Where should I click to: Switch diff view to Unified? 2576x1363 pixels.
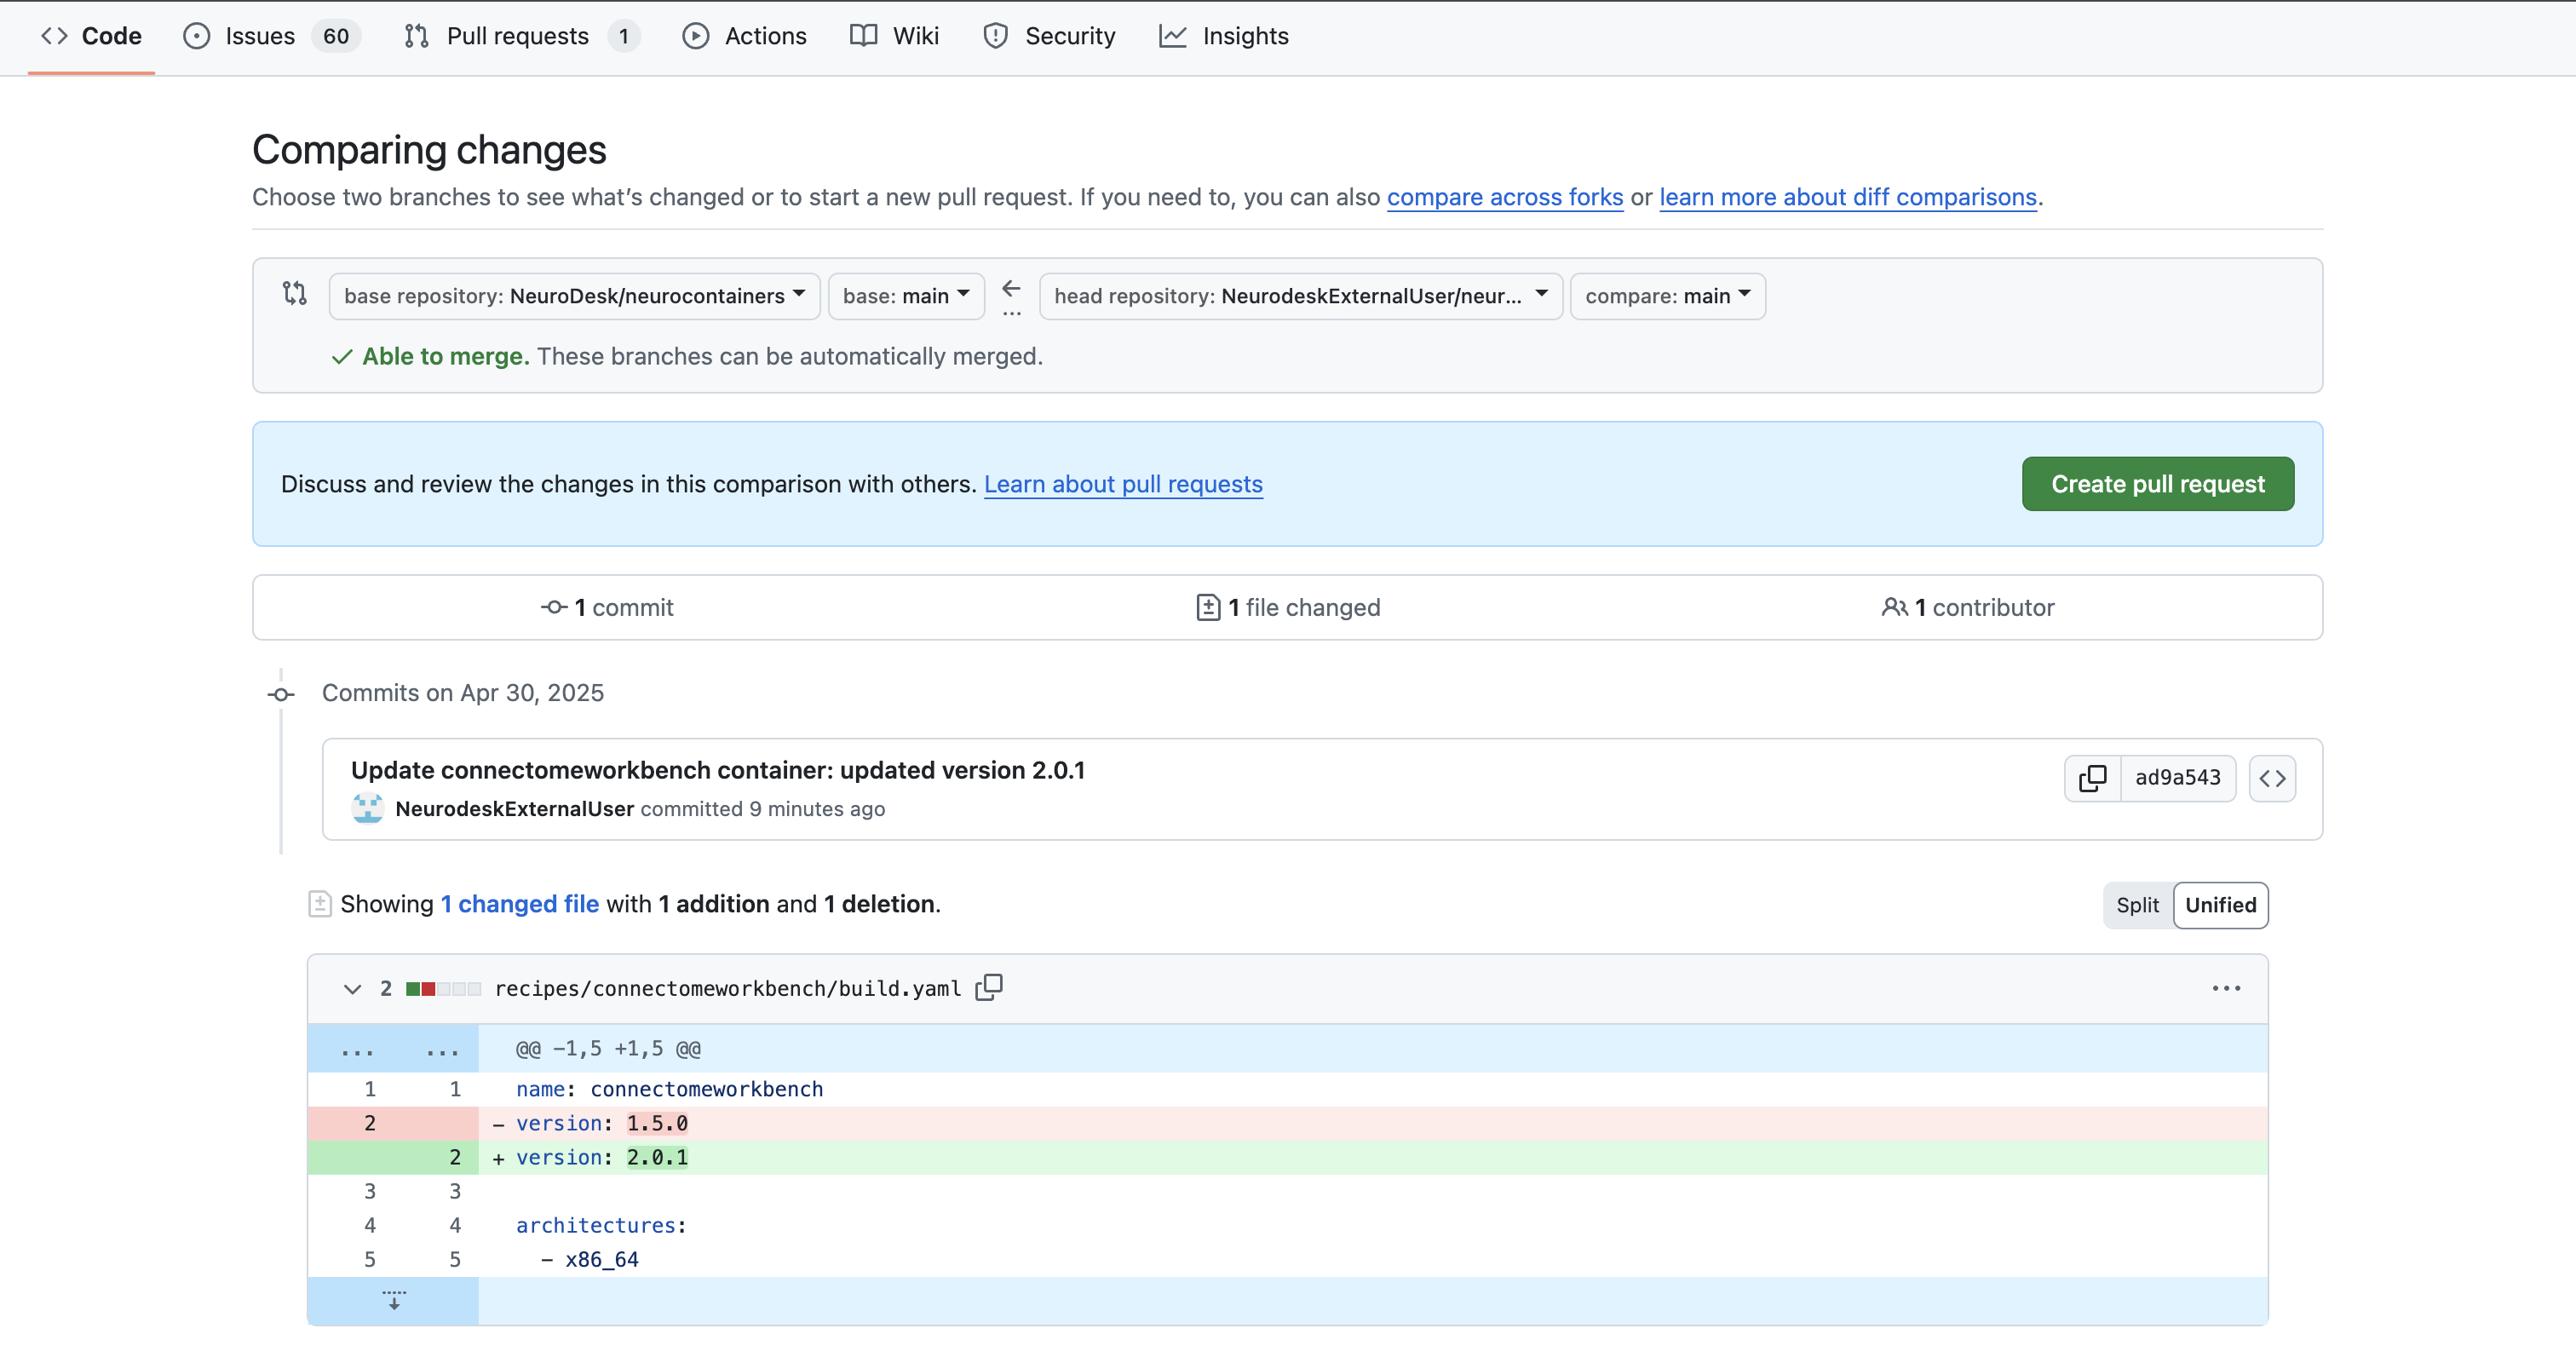tap(2220, 905)
